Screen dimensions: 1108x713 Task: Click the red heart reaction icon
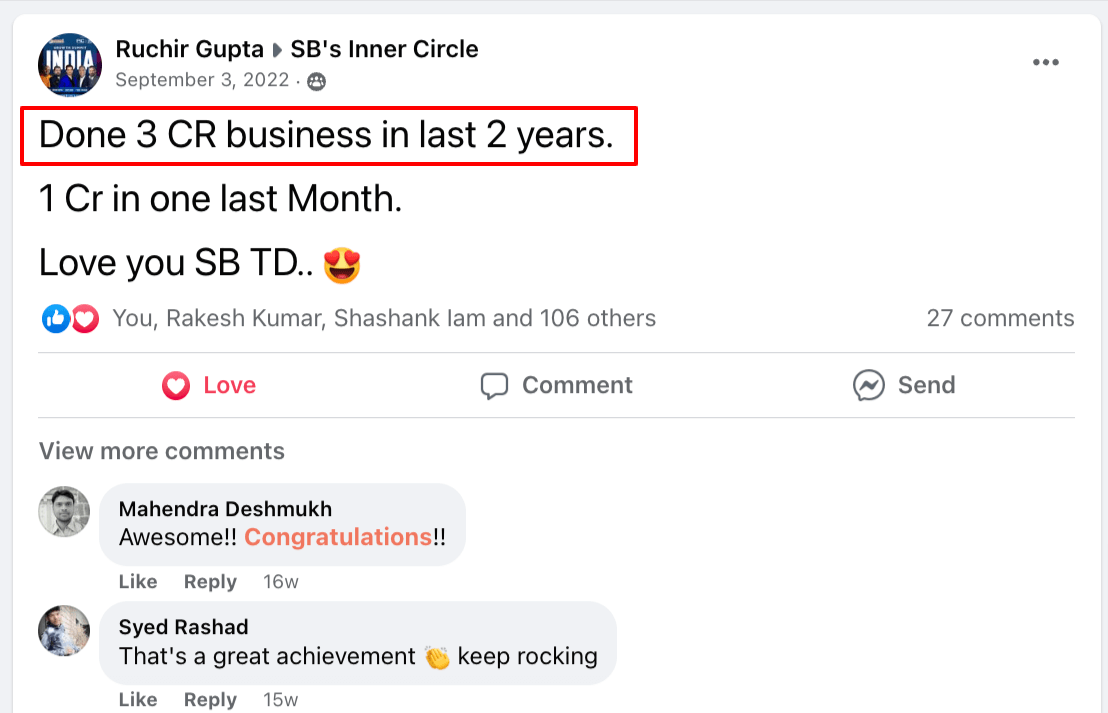coord(85,319)
